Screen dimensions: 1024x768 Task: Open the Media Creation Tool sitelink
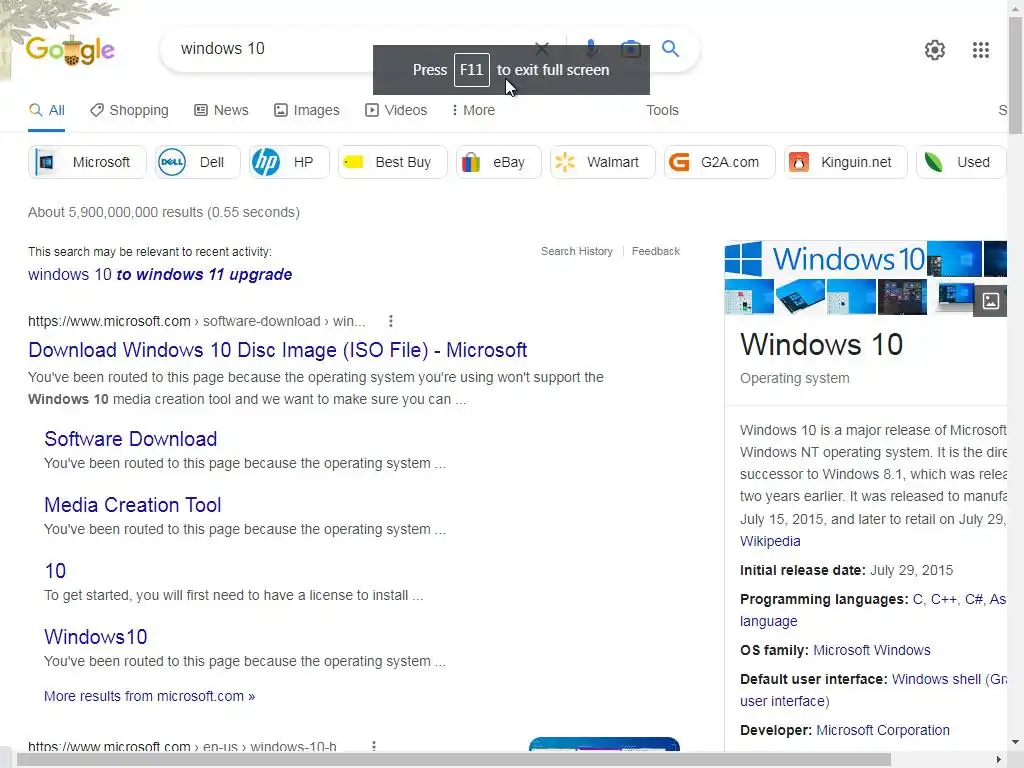click(x=133, y=505)
